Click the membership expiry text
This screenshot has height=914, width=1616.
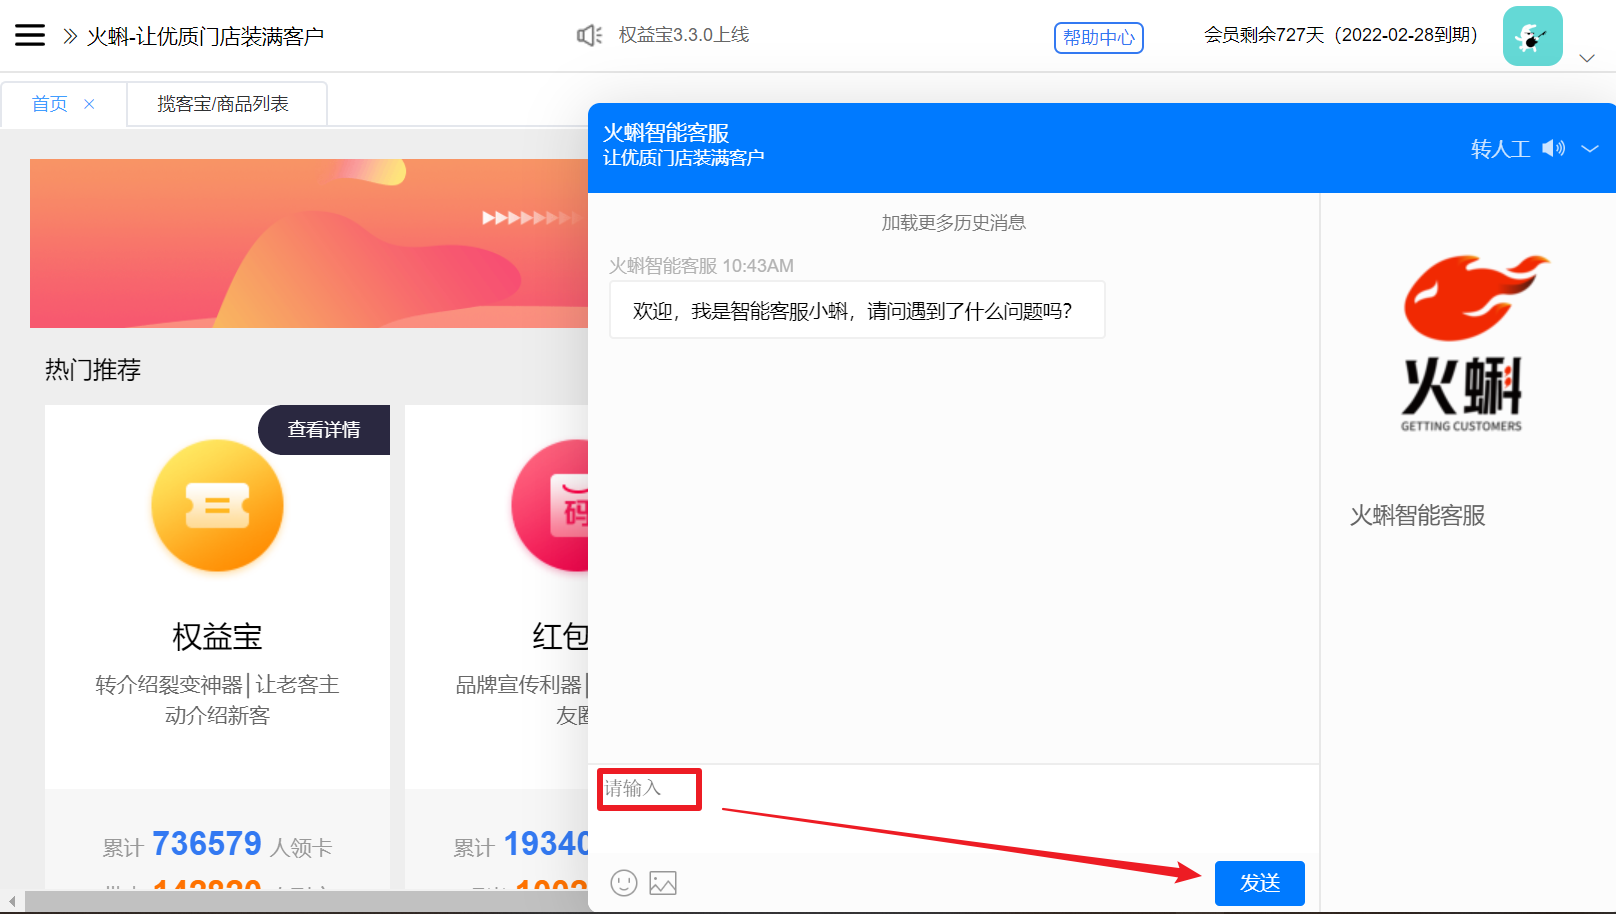(x=1341, y=35)
